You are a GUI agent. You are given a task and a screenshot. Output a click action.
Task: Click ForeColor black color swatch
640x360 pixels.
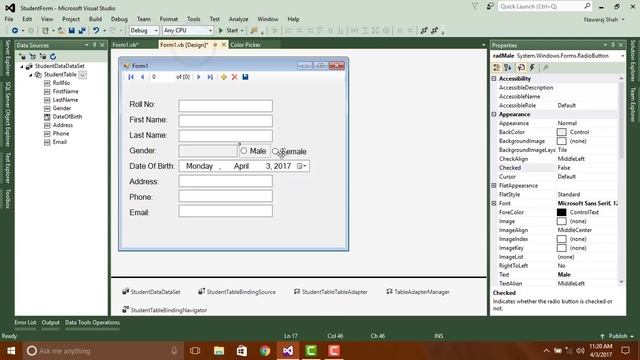tap(562, 212)
